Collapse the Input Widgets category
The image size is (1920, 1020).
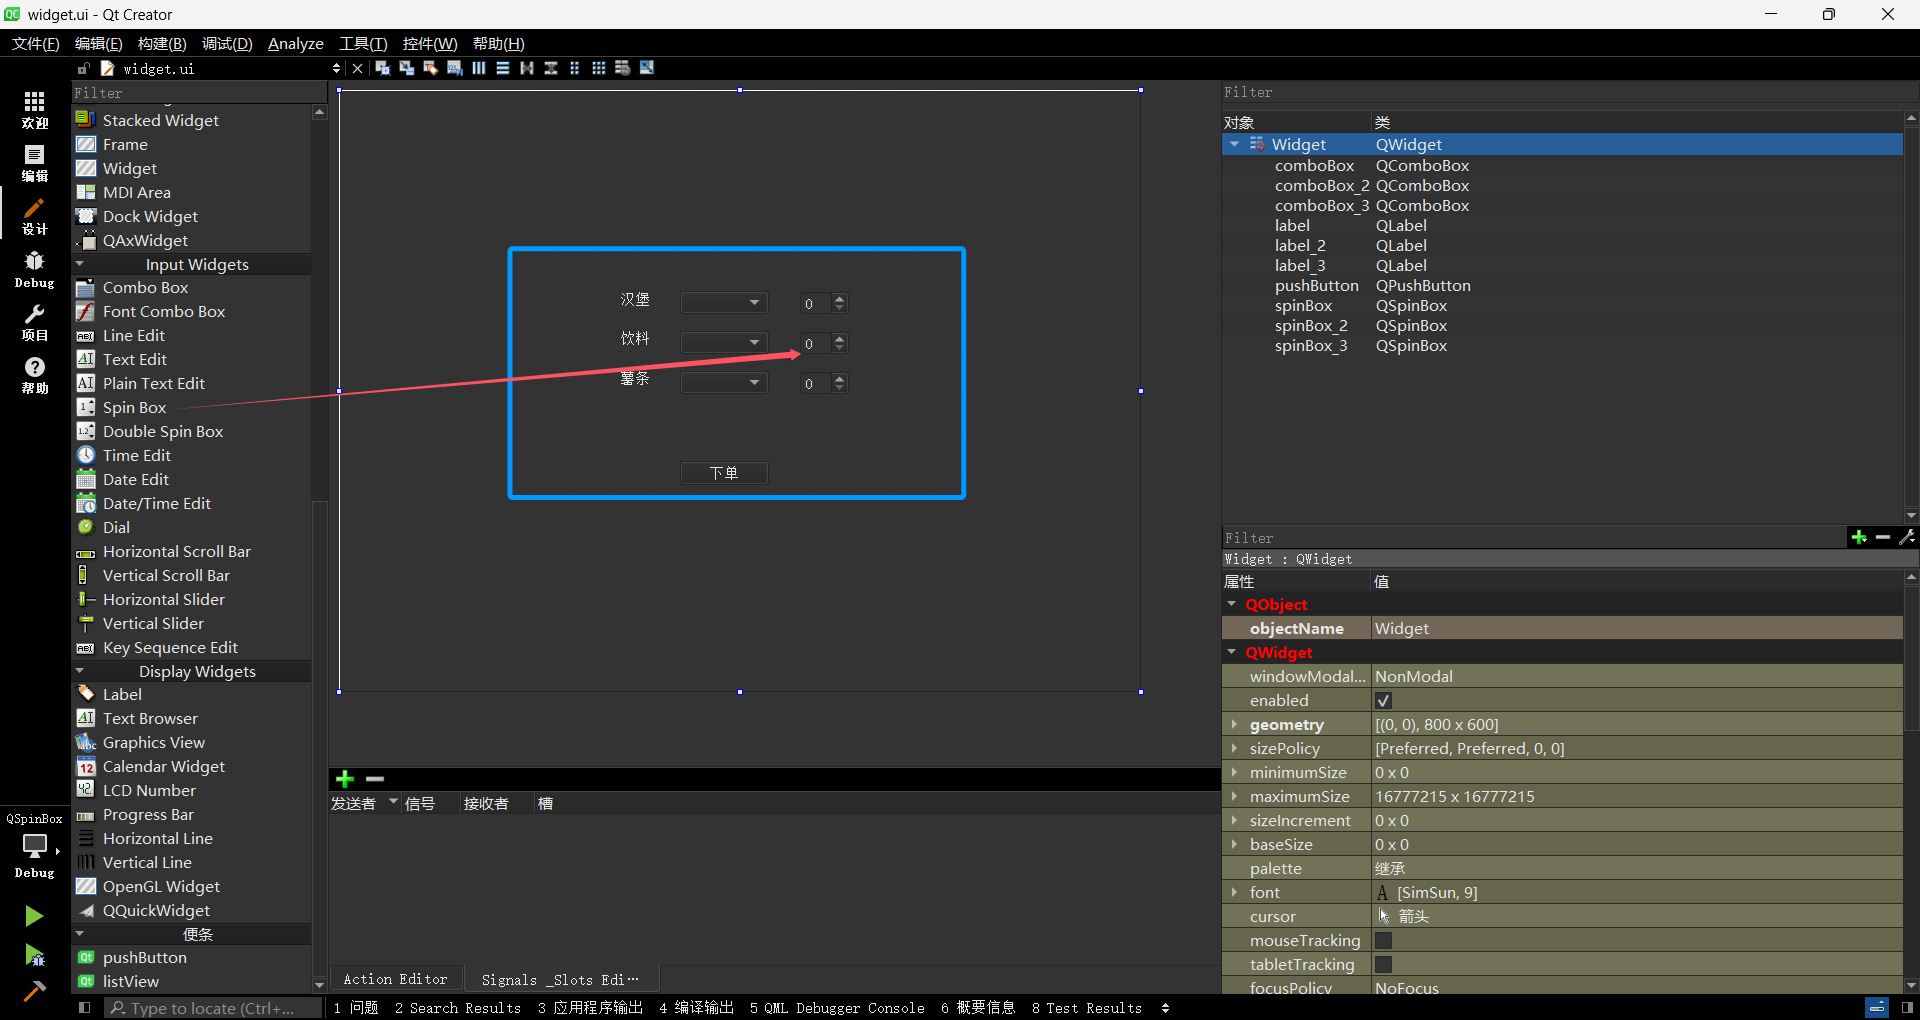tap(80, 264)
